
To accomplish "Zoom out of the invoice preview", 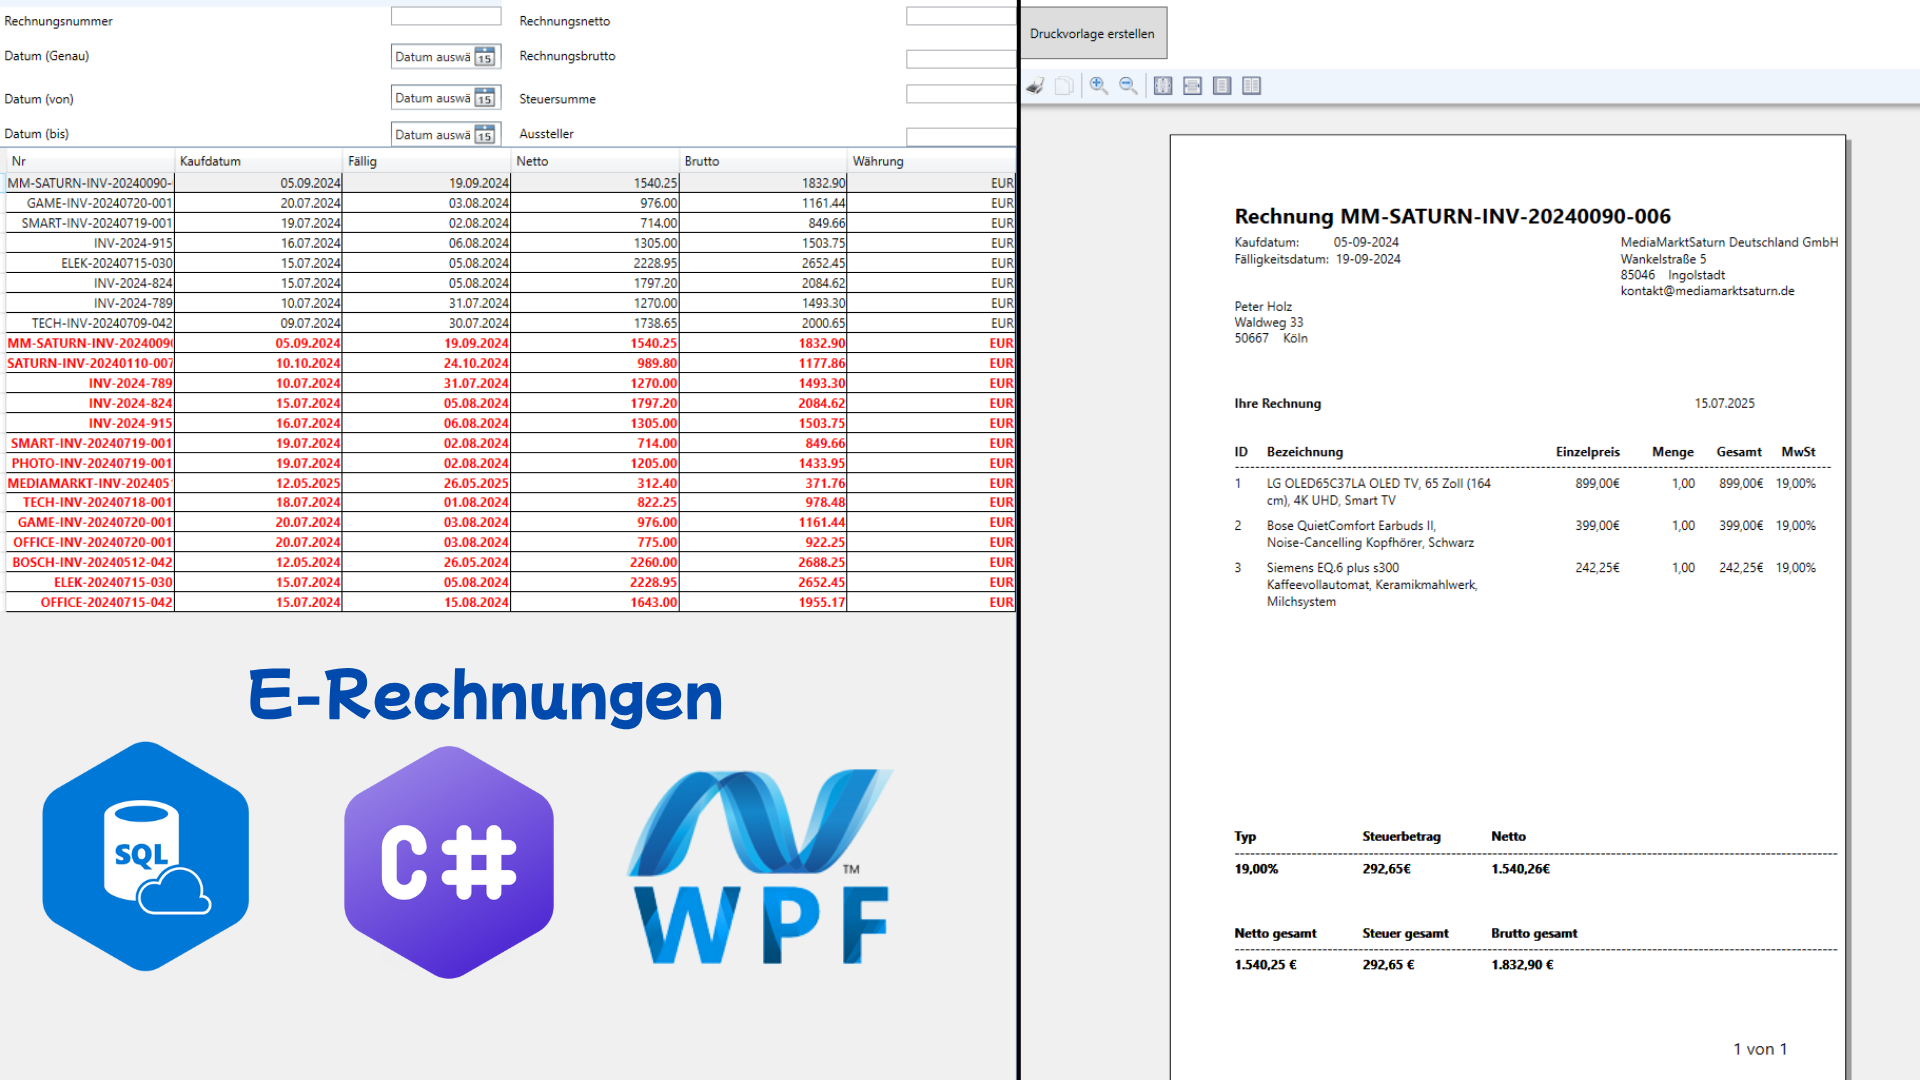I will (x=1128, y=86).
